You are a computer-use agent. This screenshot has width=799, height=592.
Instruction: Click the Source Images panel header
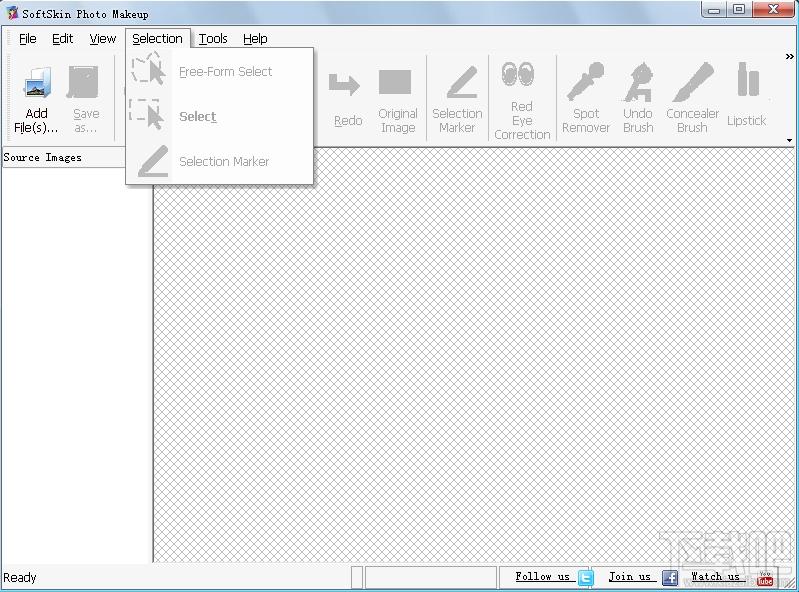pyautogui.click(x=63, y=157)
